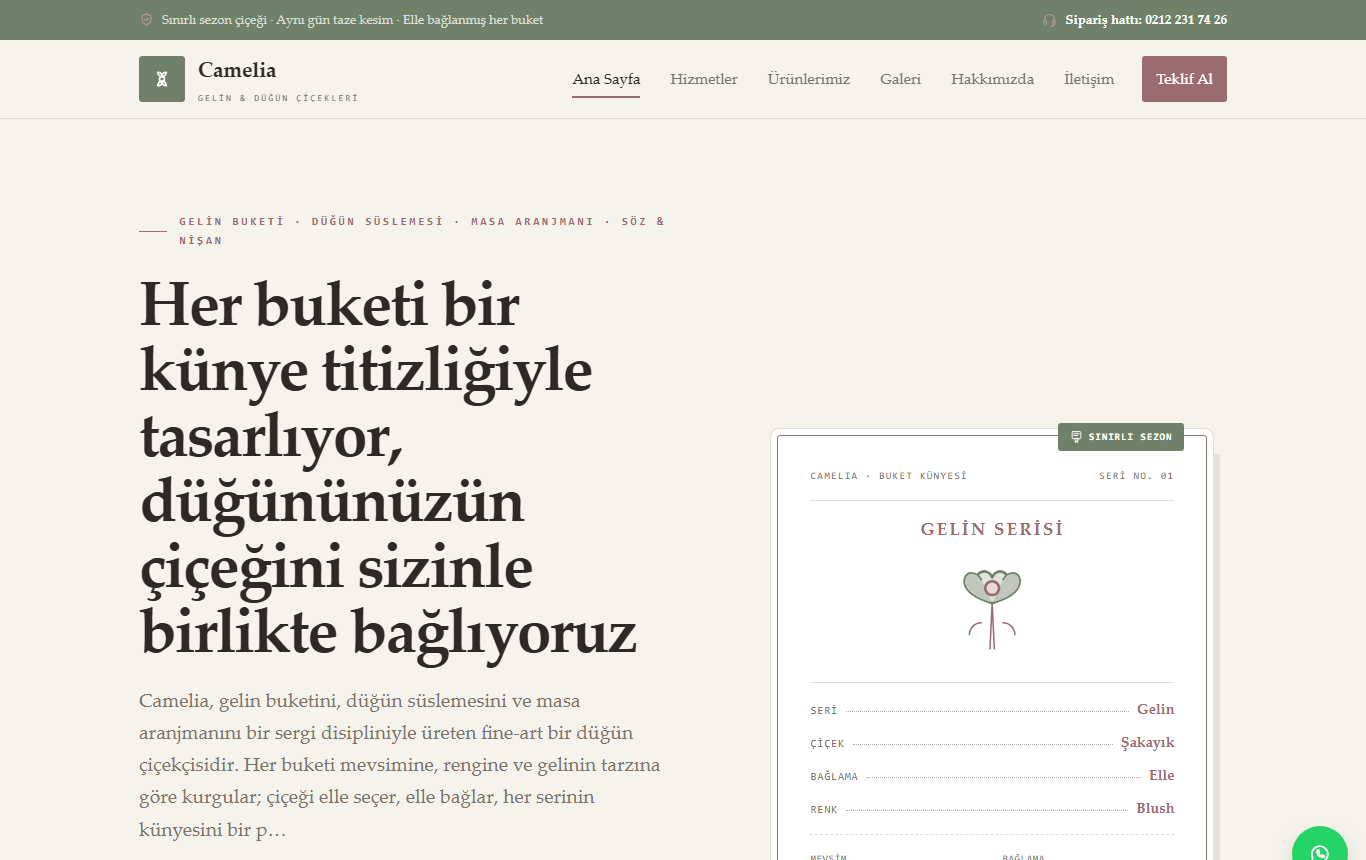Click the bouquet illustration on the Gelin Serisi card
Image resolution: width=1366 pixels, height=860 pixels.
(x=992, y=609)
